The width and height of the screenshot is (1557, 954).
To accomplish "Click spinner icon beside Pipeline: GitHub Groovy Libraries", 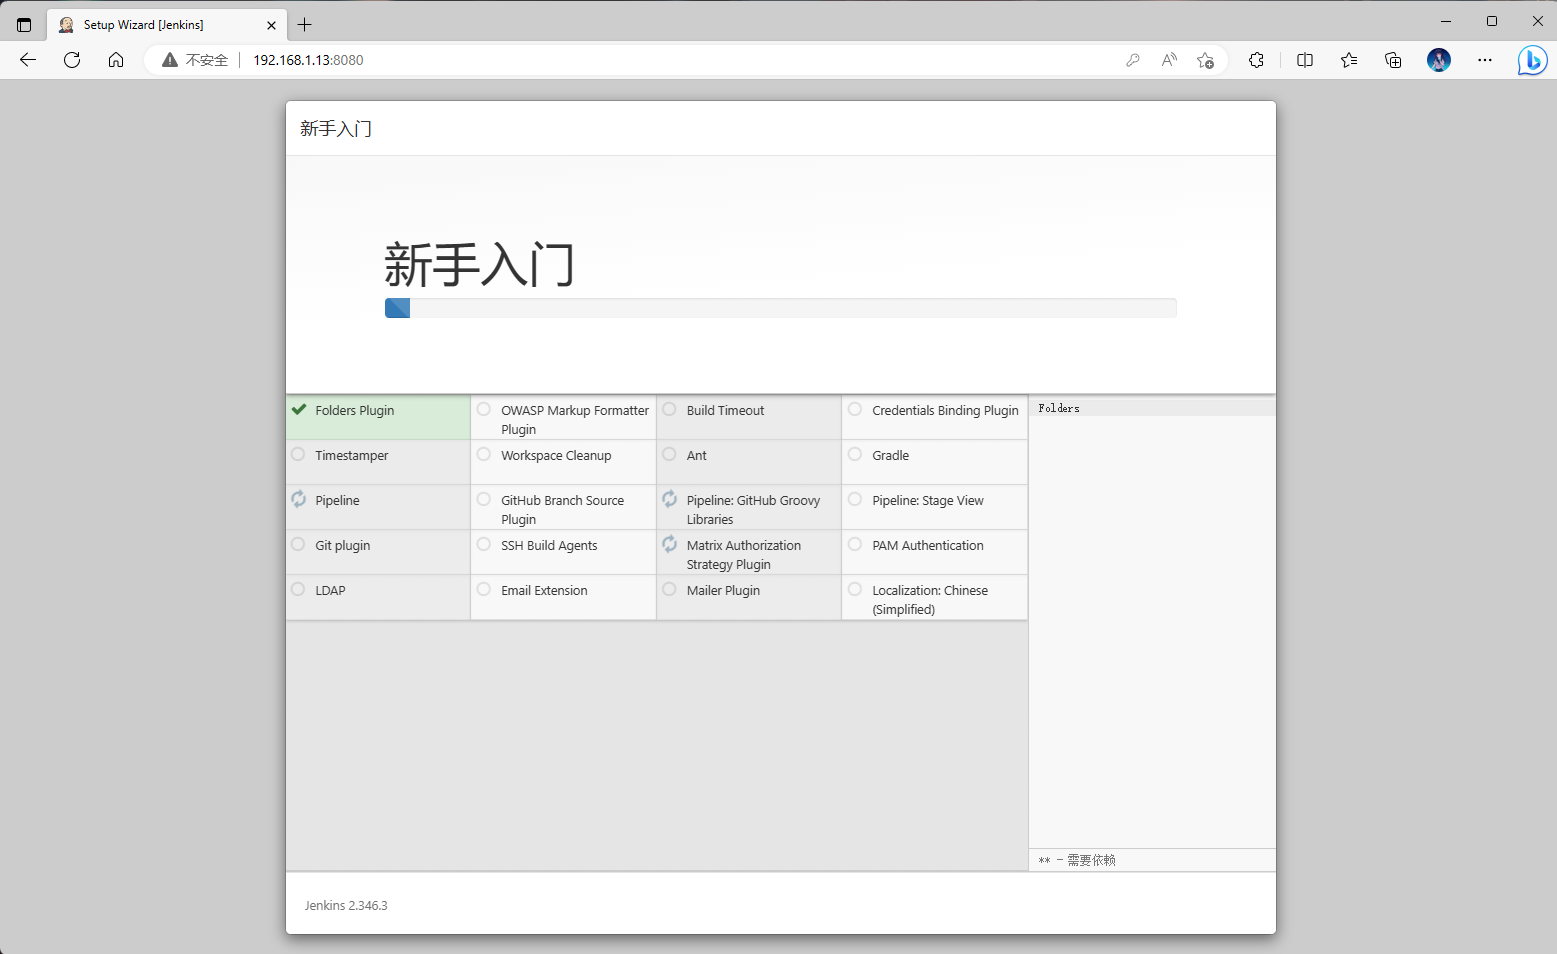I will [x=670, y=499].
